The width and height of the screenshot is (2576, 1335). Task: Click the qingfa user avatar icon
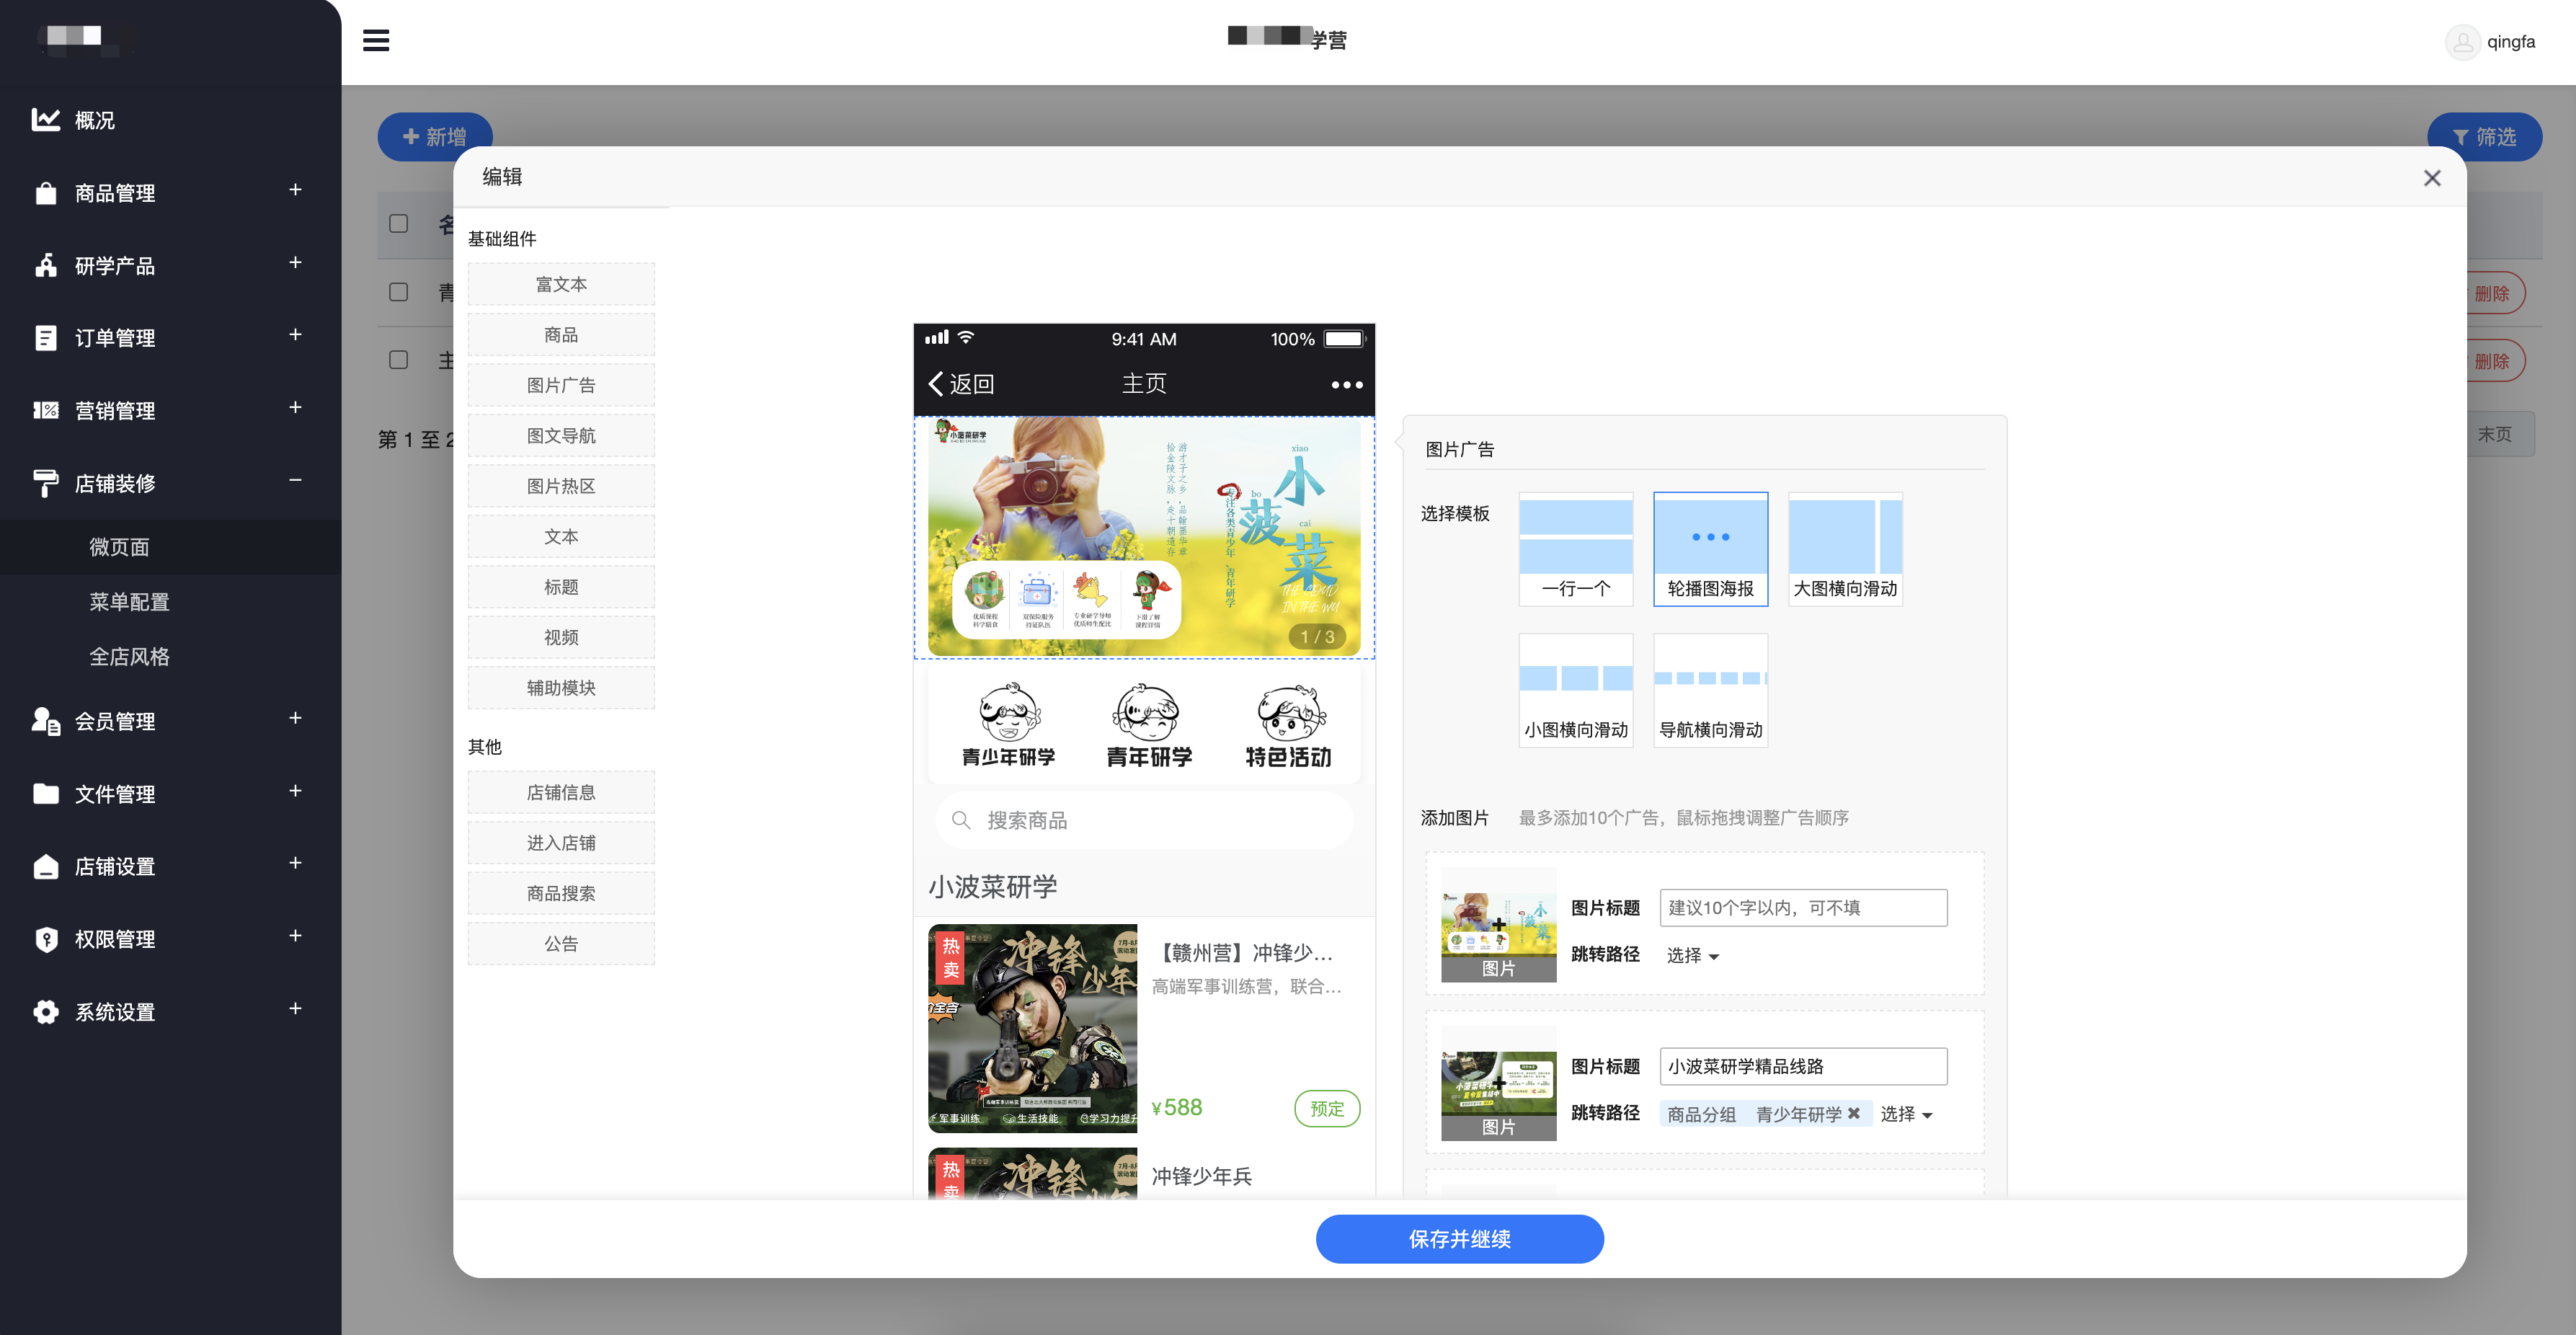[2462, 42]
